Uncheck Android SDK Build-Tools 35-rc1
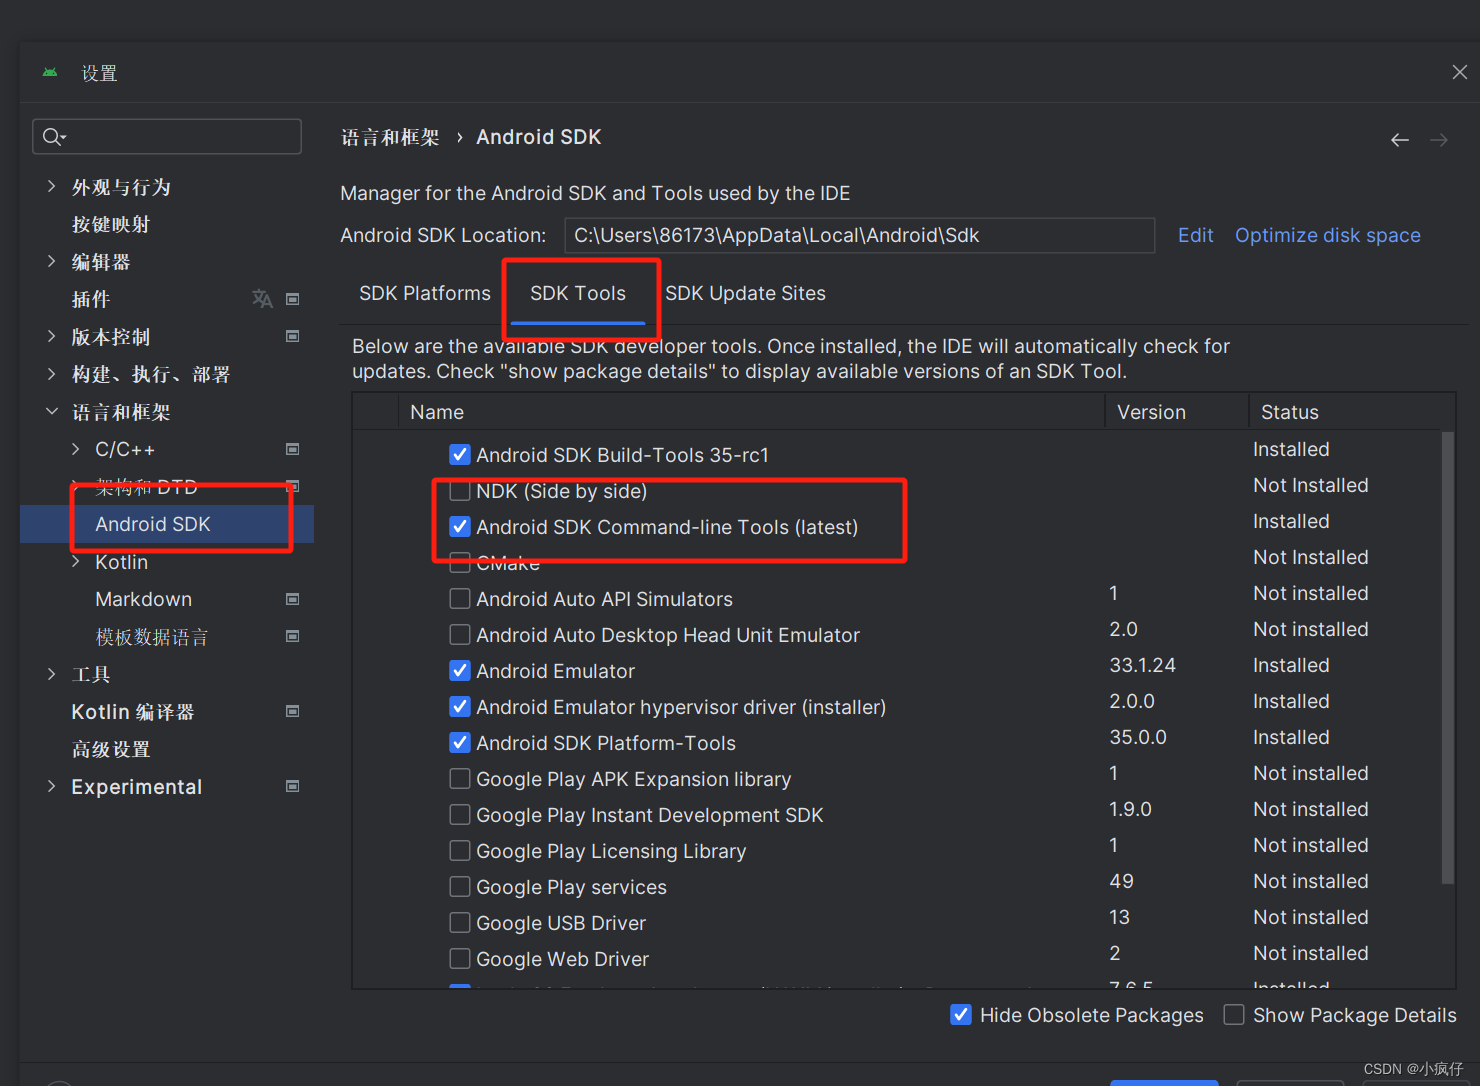The height and width of the screenshot is (1086, 1480). click(x=460, y=455)
